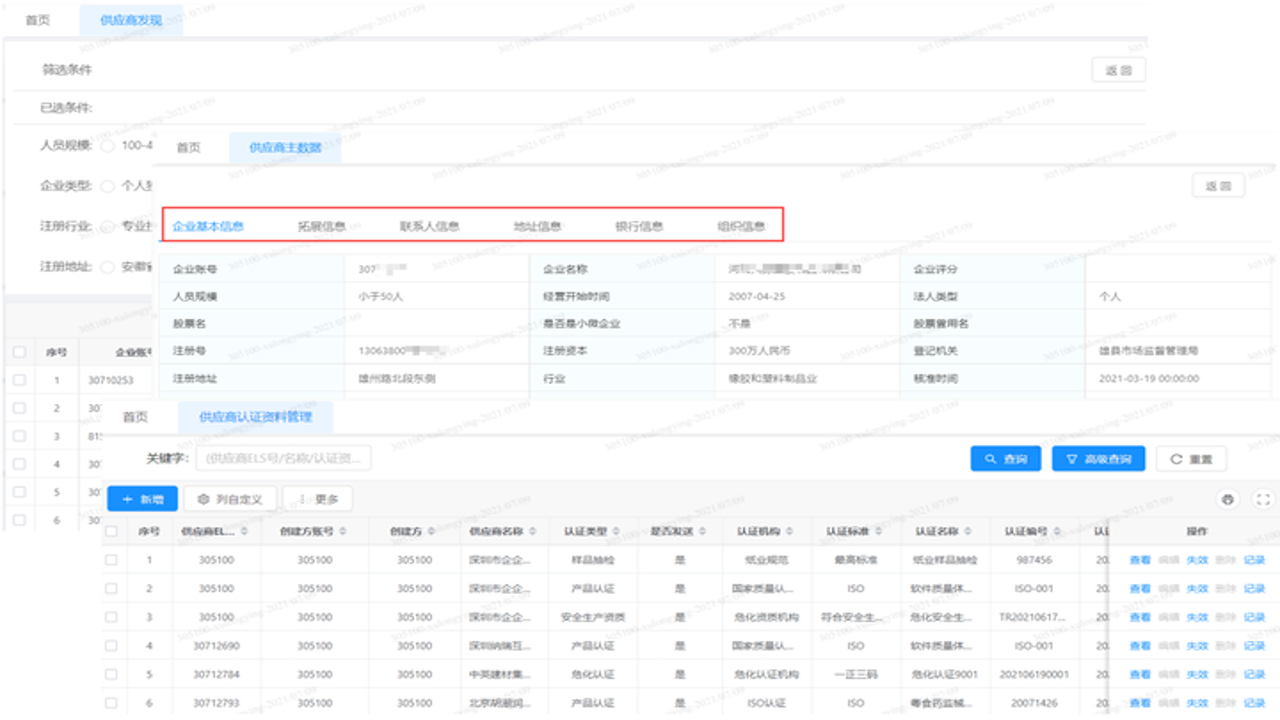The height and width of the screenshot is (720, 1280).
Task: Open the 列自定义 column settings
Action: (230, 499)
